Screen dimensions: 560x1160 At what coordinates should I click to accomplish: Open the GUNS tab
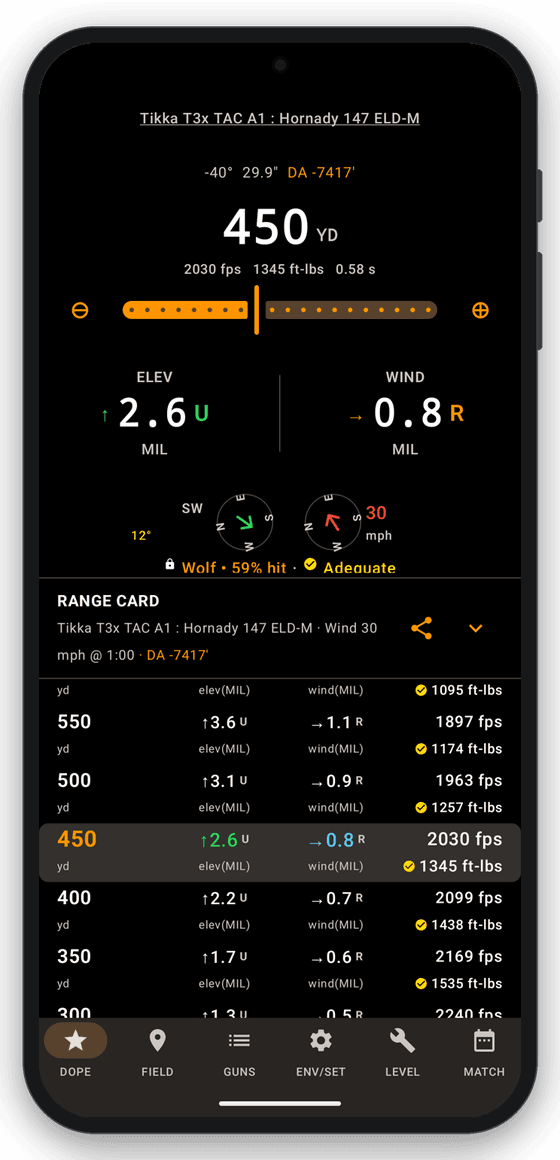tap(239, 1051)
